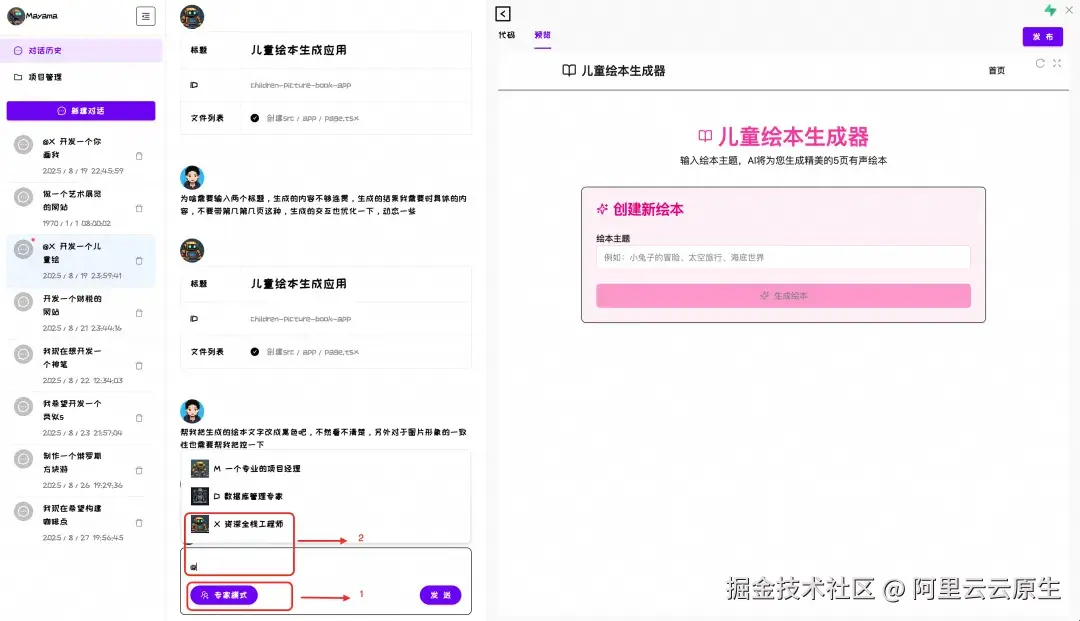Click the back chevron left of 代码 tab
The width and height of the screenshot is (1080, 621).
[502, 14]
